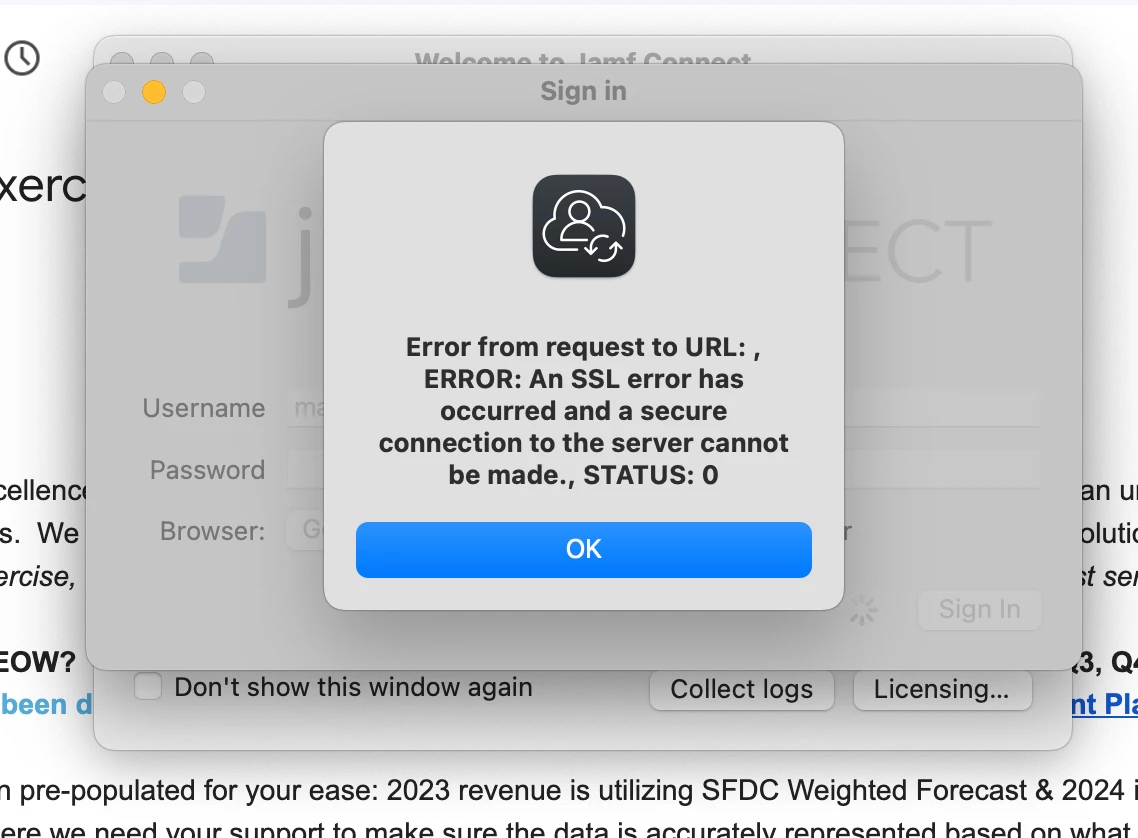Open the Browser dropdown menu
The image size is (1138, 838).
coord(306,530)
